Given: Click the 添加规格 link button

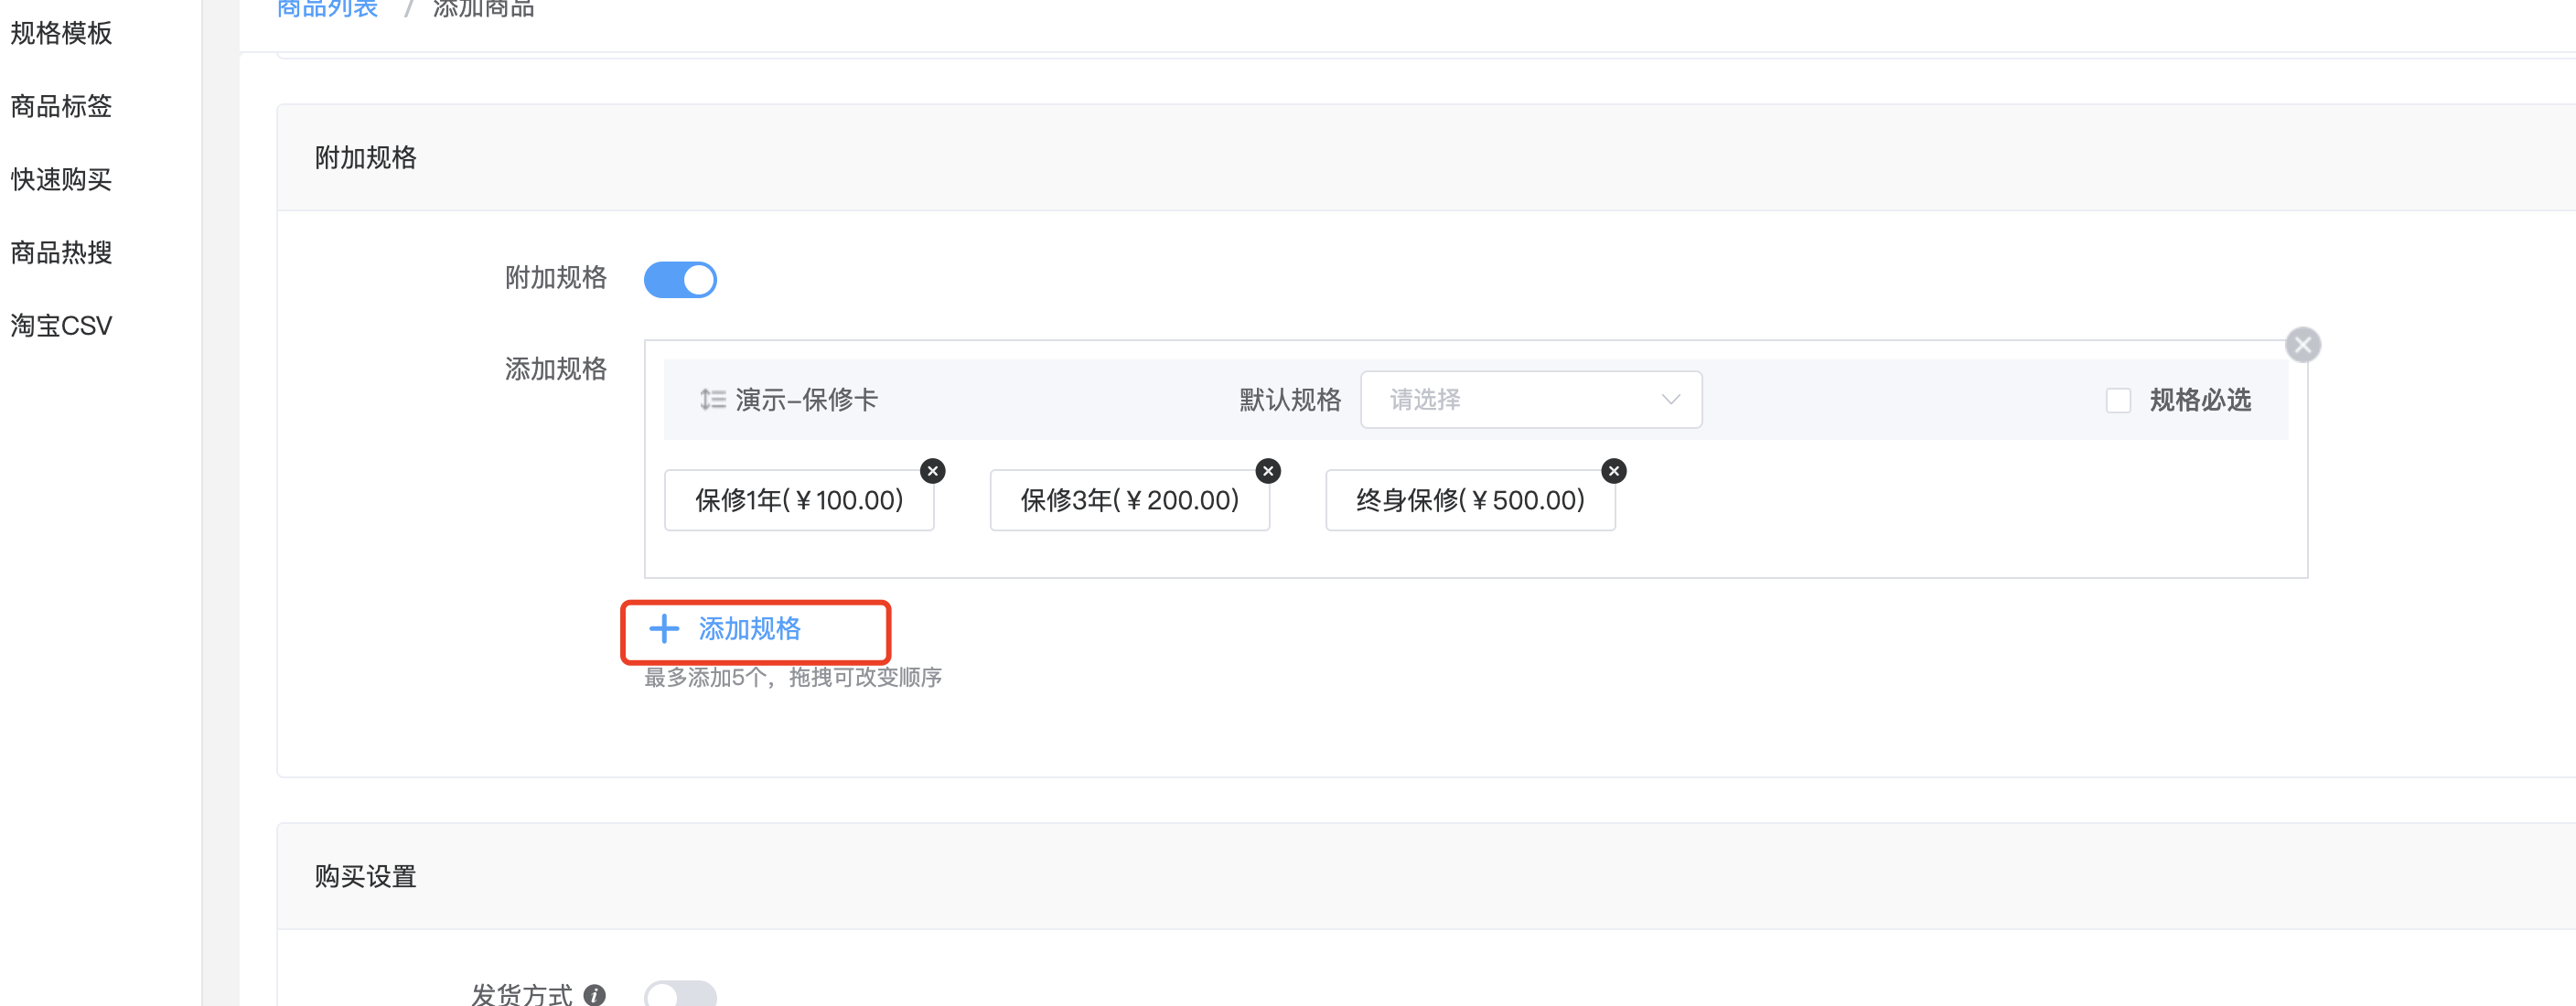Looking at the screenshot, I should point(749,629).
